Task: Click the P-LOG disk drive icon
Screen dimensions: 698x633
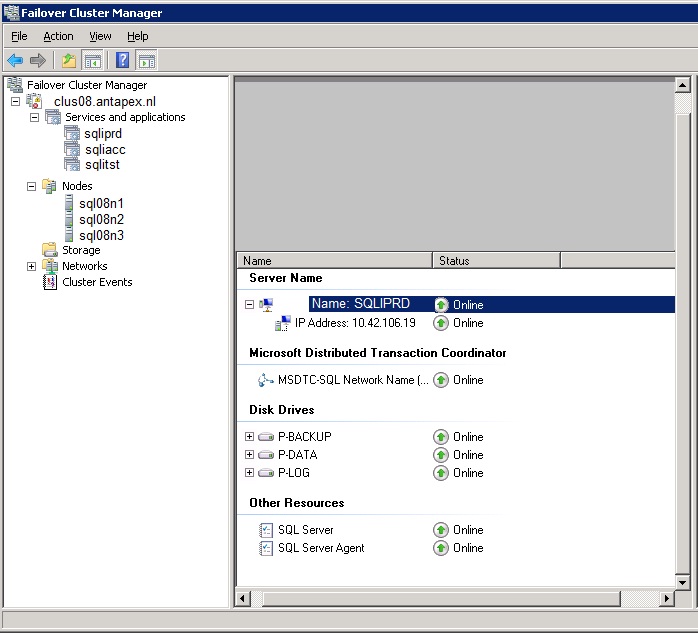Action: point(266,473)
